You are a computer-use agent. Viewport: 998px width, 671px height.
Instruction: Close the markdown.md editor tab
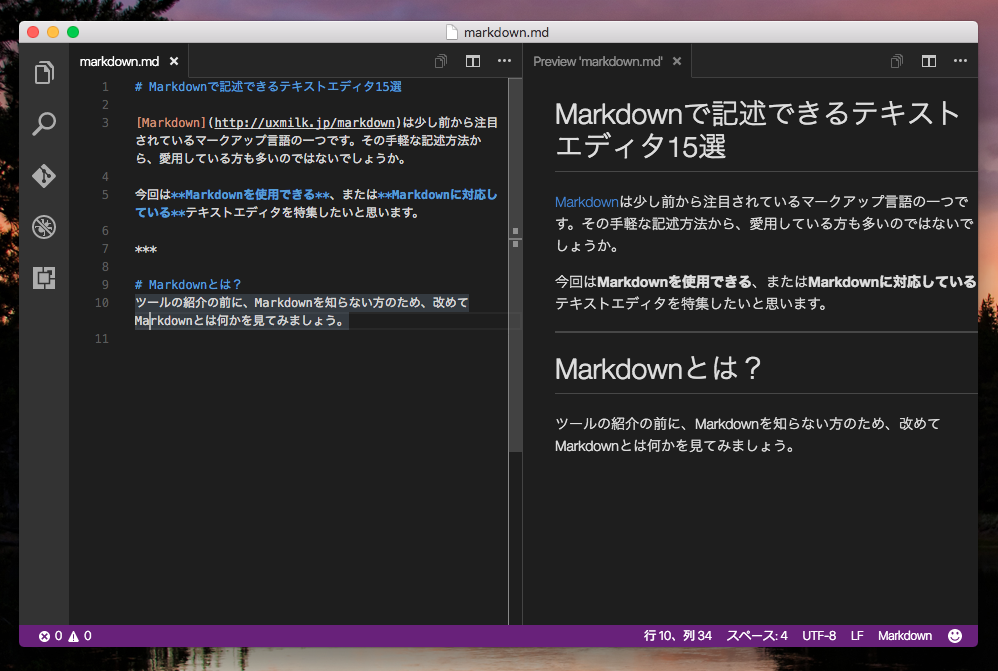(175, 61)
